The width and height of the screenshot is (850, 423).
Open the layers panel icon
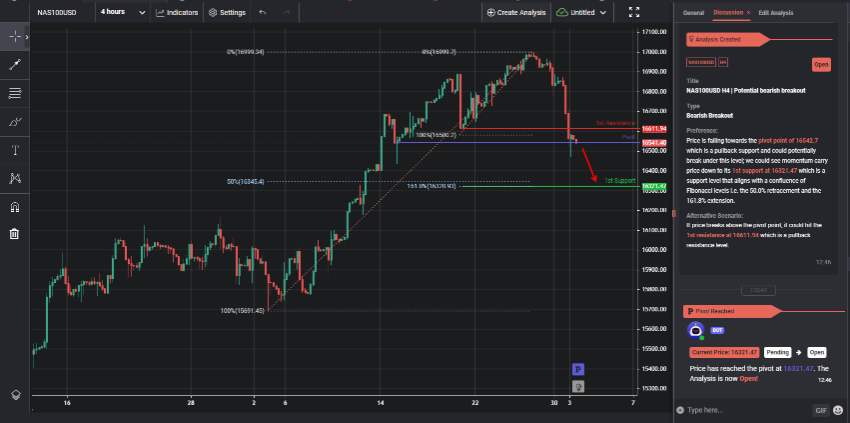point(15,394)
